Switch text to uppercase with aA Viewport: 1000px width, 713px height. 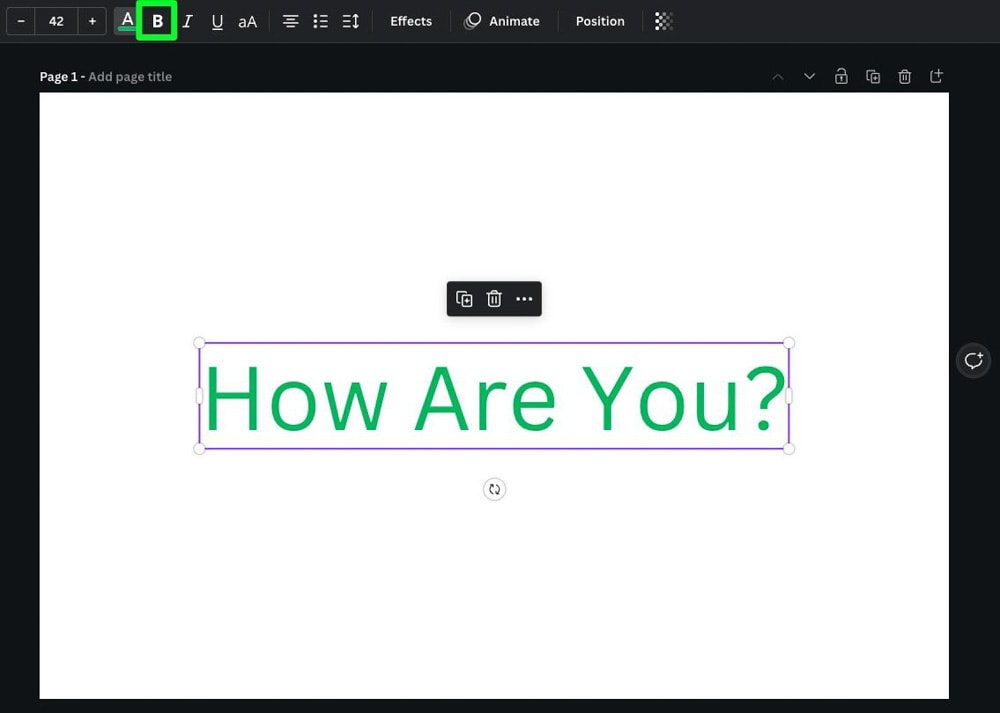[247, 21]
